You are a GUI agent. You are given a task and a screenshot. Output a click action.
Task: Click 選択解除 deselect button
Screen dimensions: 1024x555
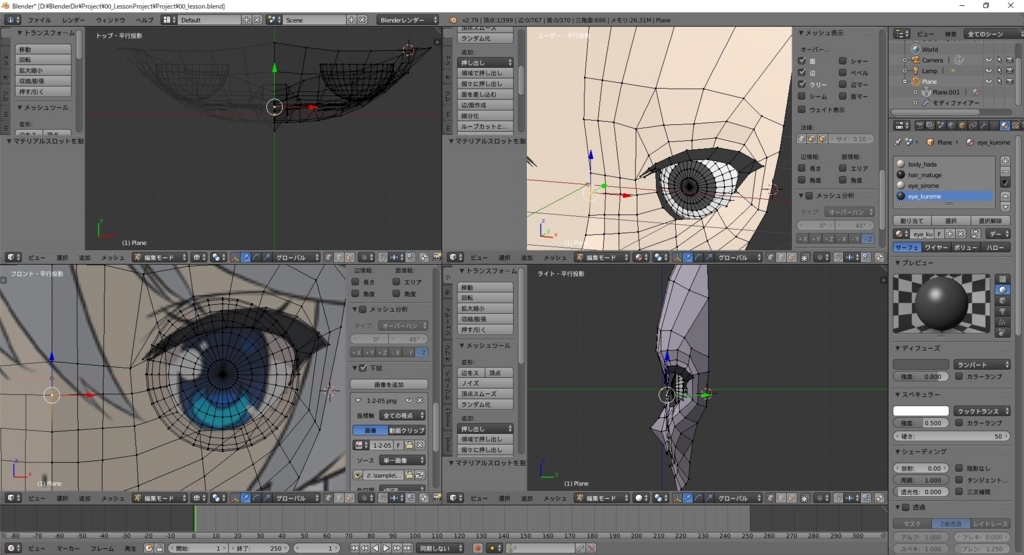tap(990, 221)
